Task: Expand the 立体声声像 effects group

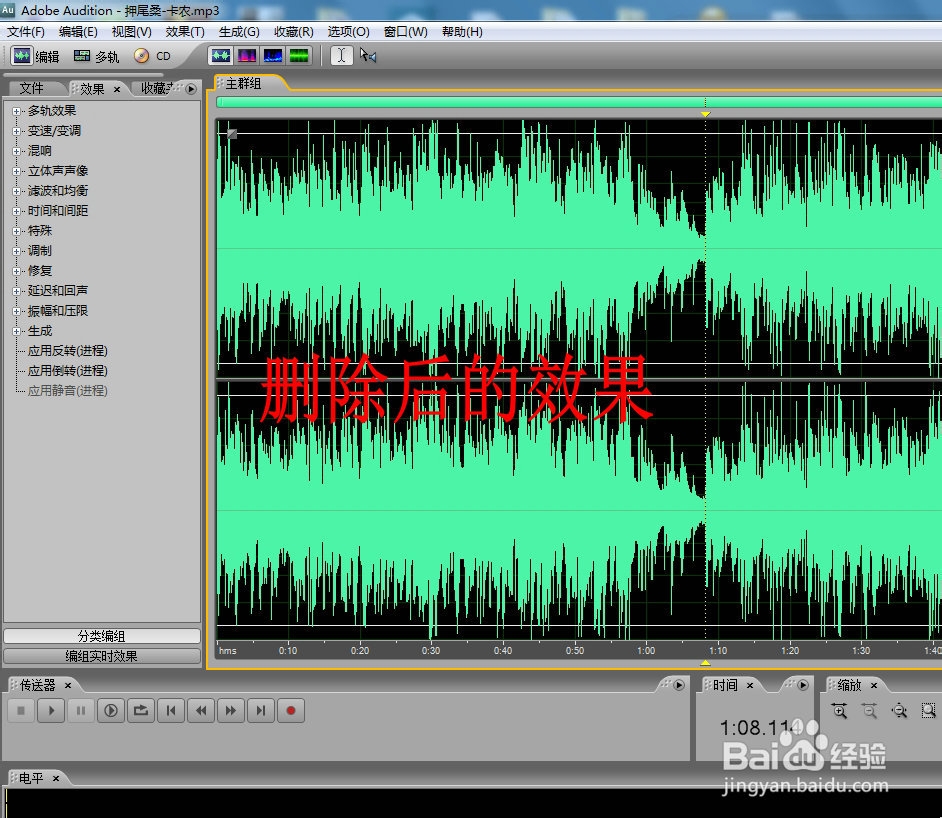Action: [16, 171]
